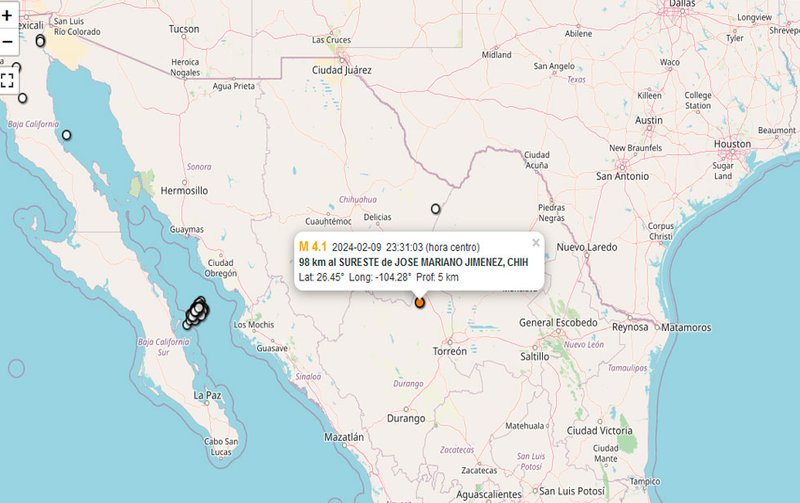
Task: Click the Houston city label
Action: click(x=732, y=144)
